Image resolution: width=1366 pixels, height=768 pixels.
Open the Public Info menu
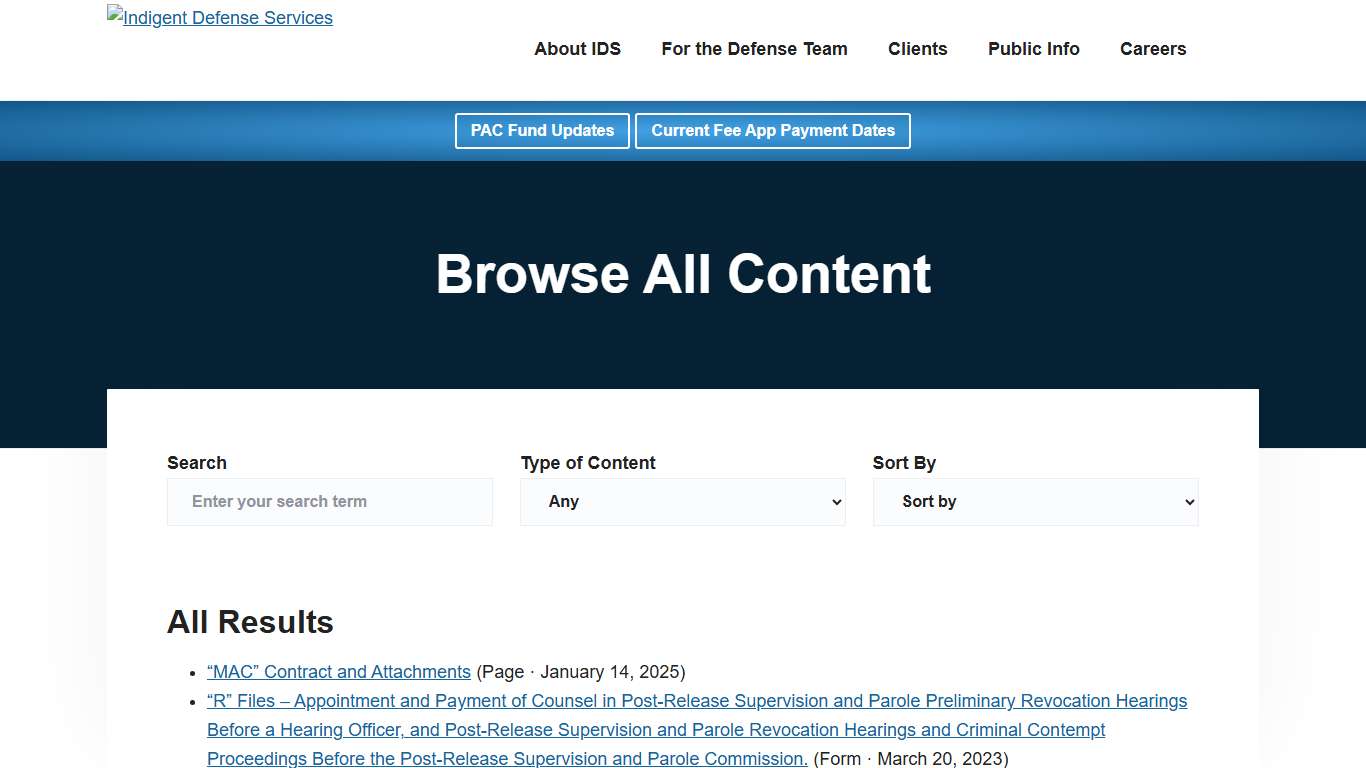[x=1033, y=49]
